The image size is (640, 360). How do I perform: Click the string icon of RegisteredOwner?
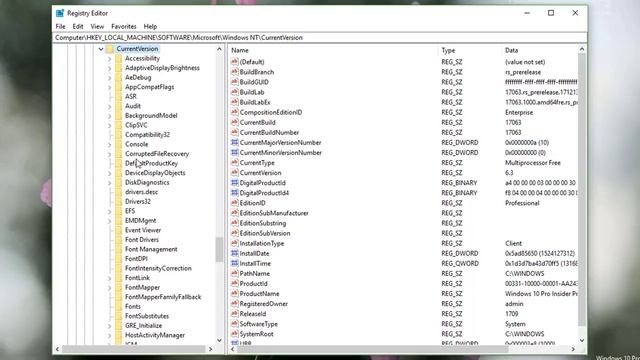[x=234, y=304]
